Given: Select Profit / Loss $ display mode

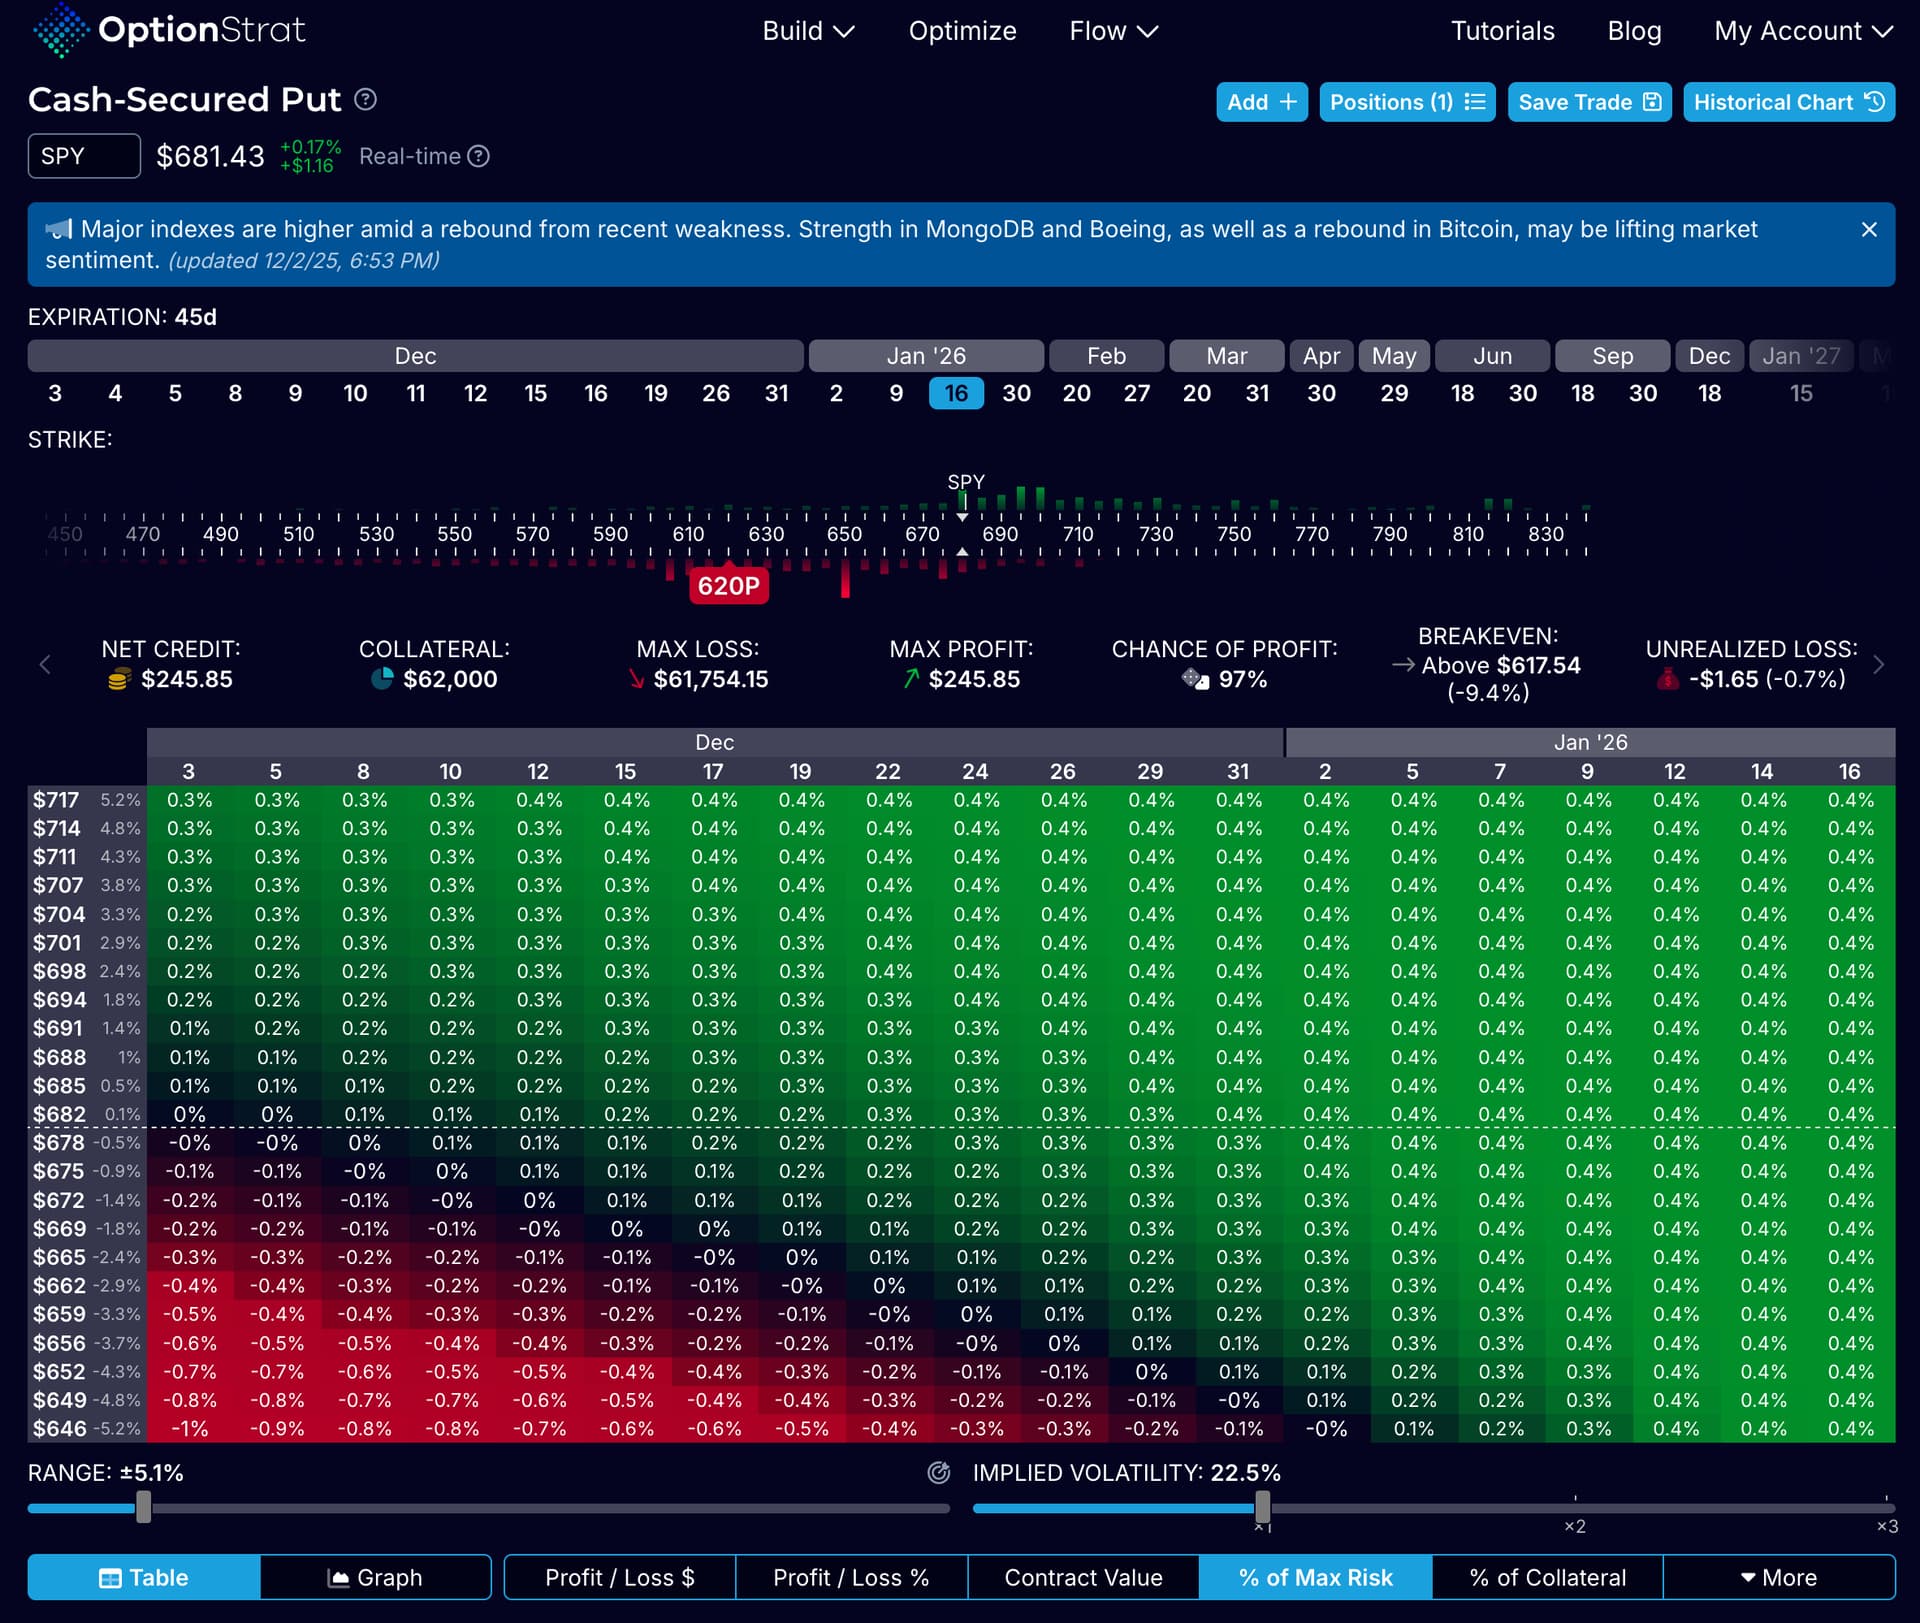Looking at the screenshot, I should pyautogui.click(x=620, y=1577).
